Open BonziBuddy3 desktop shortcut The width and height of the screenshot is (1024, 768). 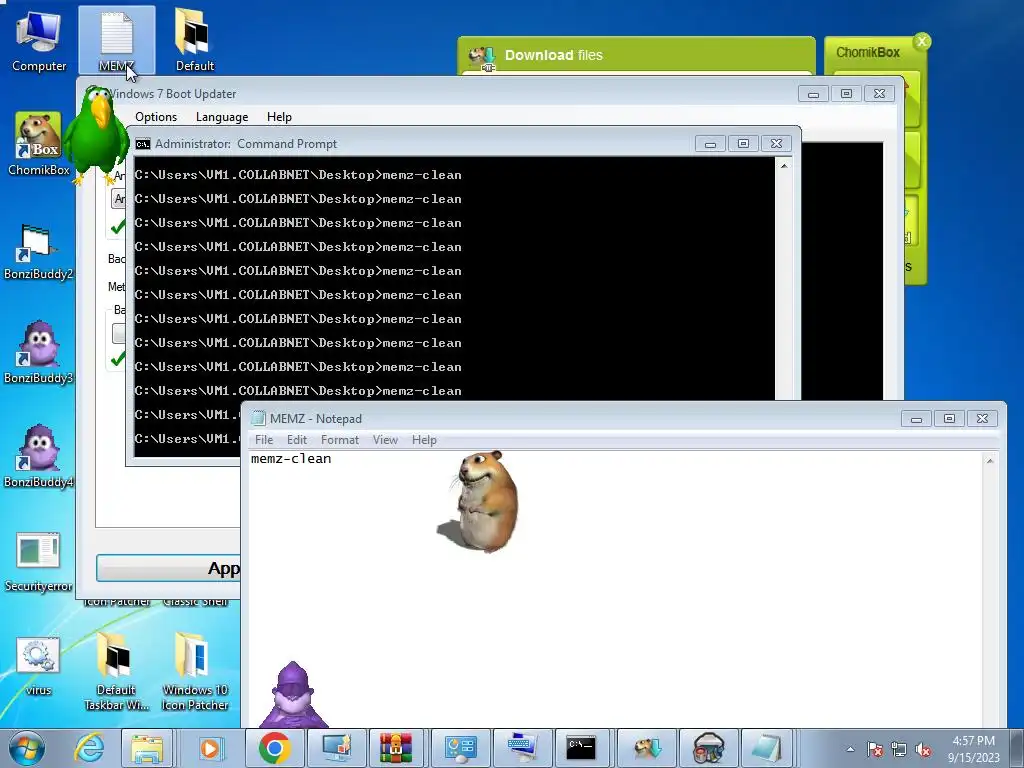tap(39, 353)
